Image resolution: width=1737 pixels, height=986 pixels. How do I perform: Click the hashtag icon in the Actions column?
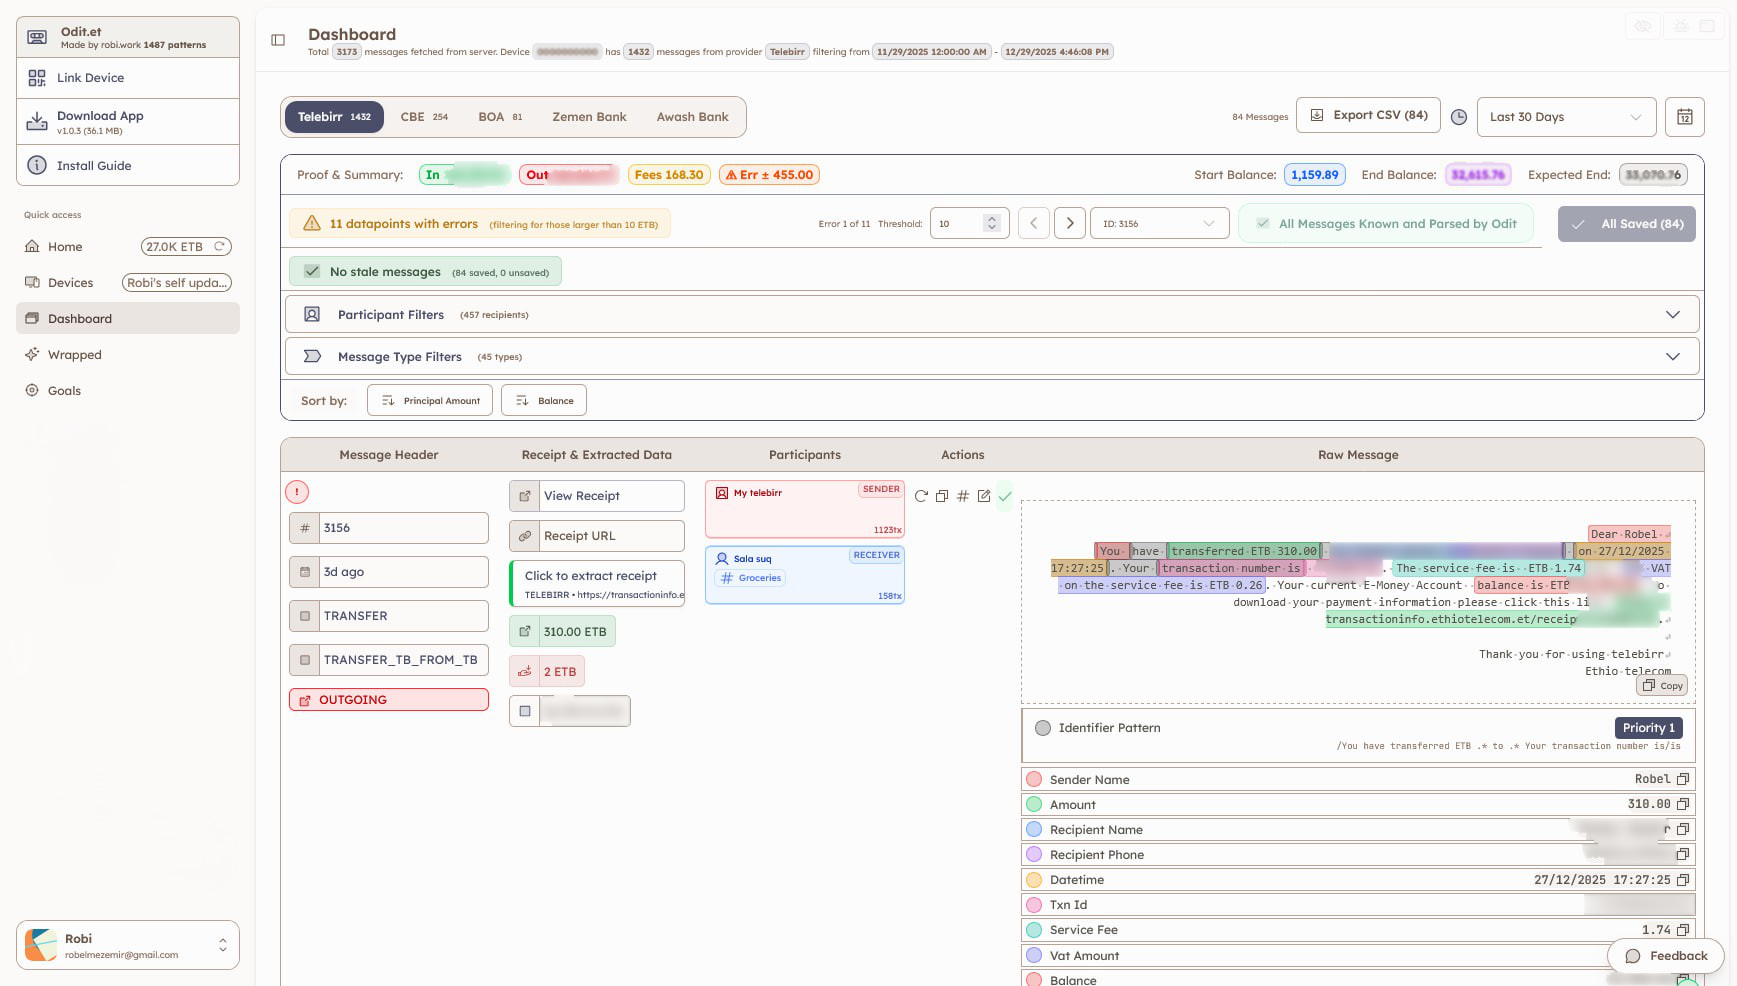coord(963,495)
